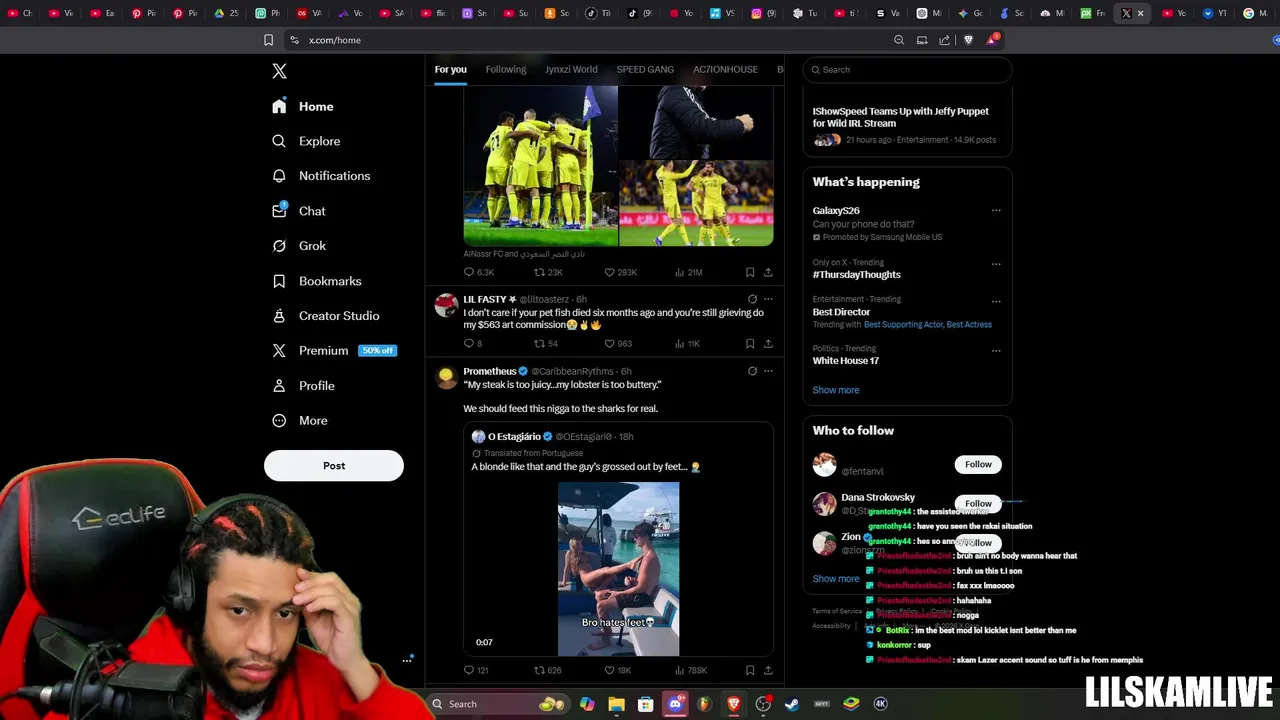Reply to the AlNassr FC post
1280x720 pixels.
[479, 272]
